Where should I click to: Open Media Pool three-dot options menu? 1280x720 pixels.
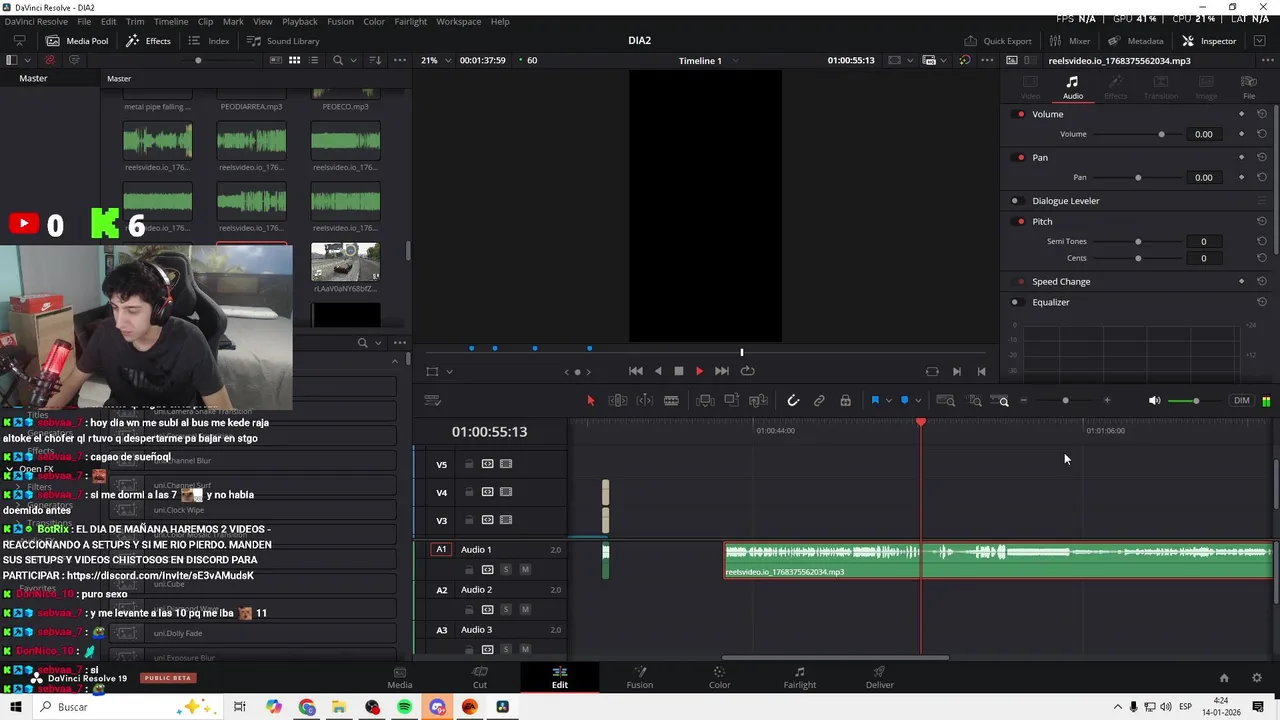coord(399,60)
